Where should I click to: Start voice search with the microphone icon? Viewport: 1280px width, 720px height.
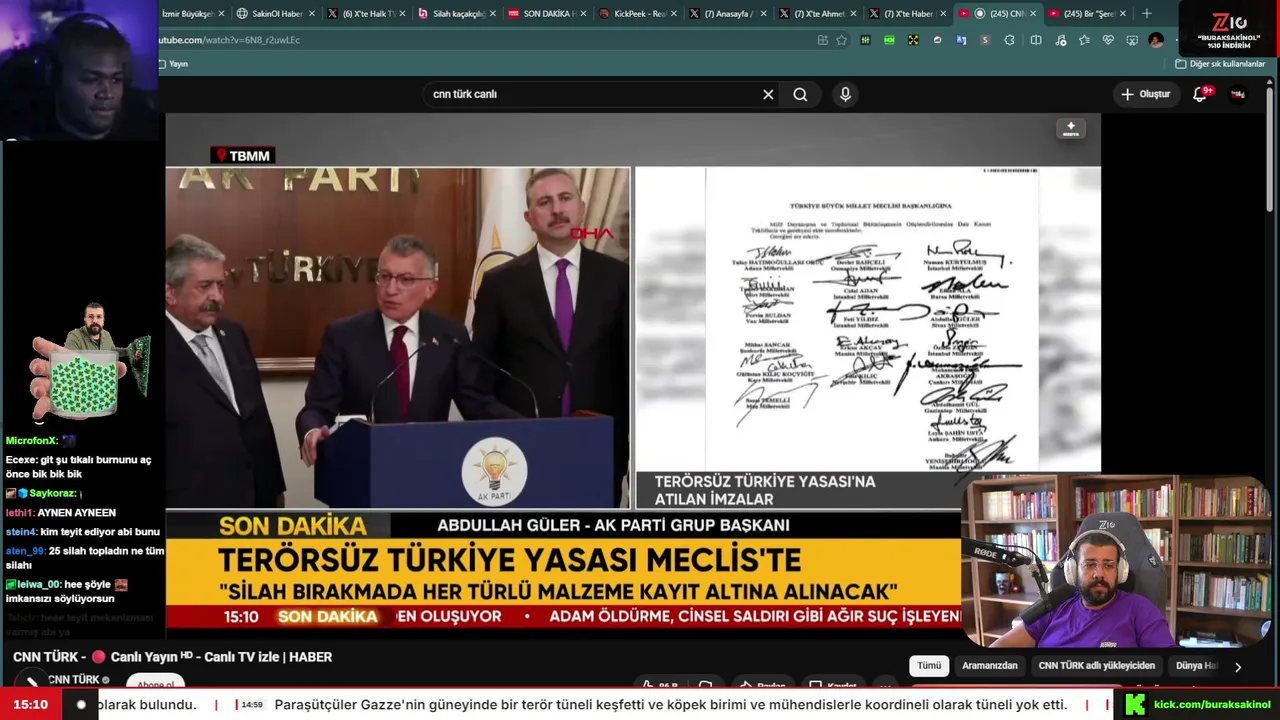pos(845,94)
